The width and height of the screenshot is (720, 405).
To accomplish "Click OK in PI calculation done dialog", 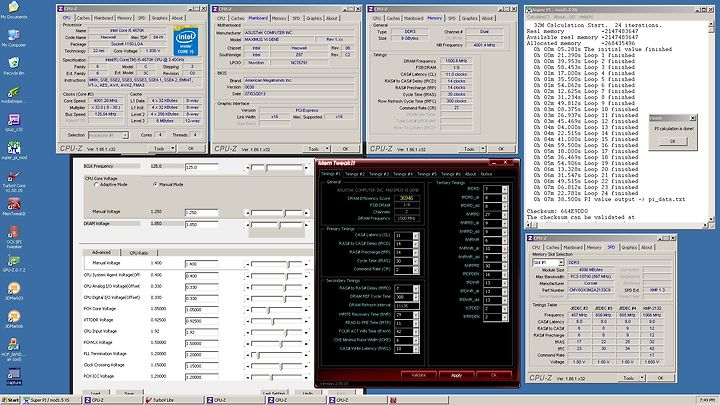I will tap(672, 141).
